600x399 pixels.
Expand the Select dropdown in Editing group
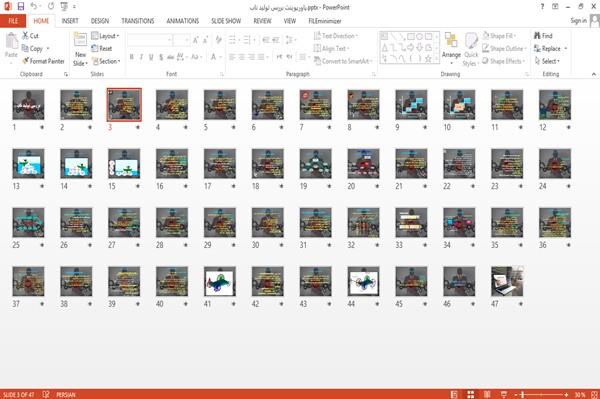[547, 61]
